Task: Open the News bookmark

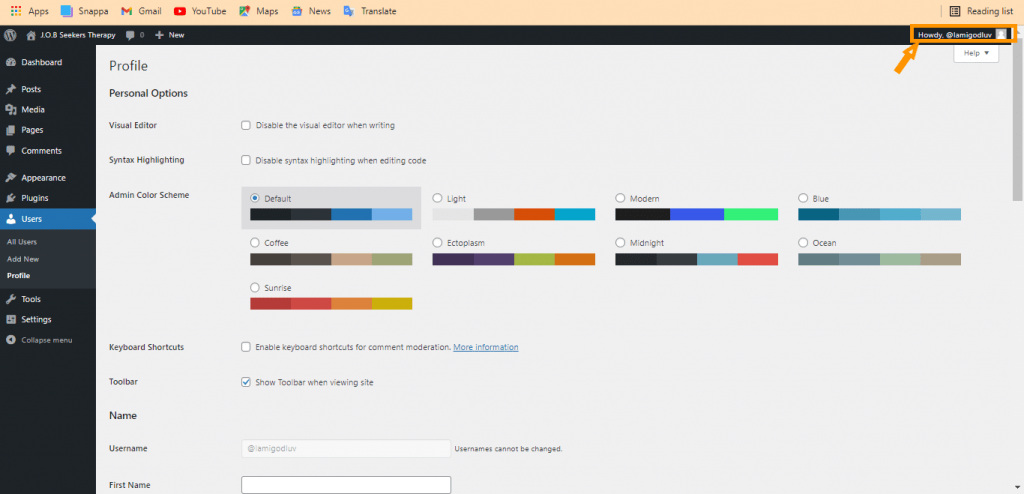Action: click(311, 11)
